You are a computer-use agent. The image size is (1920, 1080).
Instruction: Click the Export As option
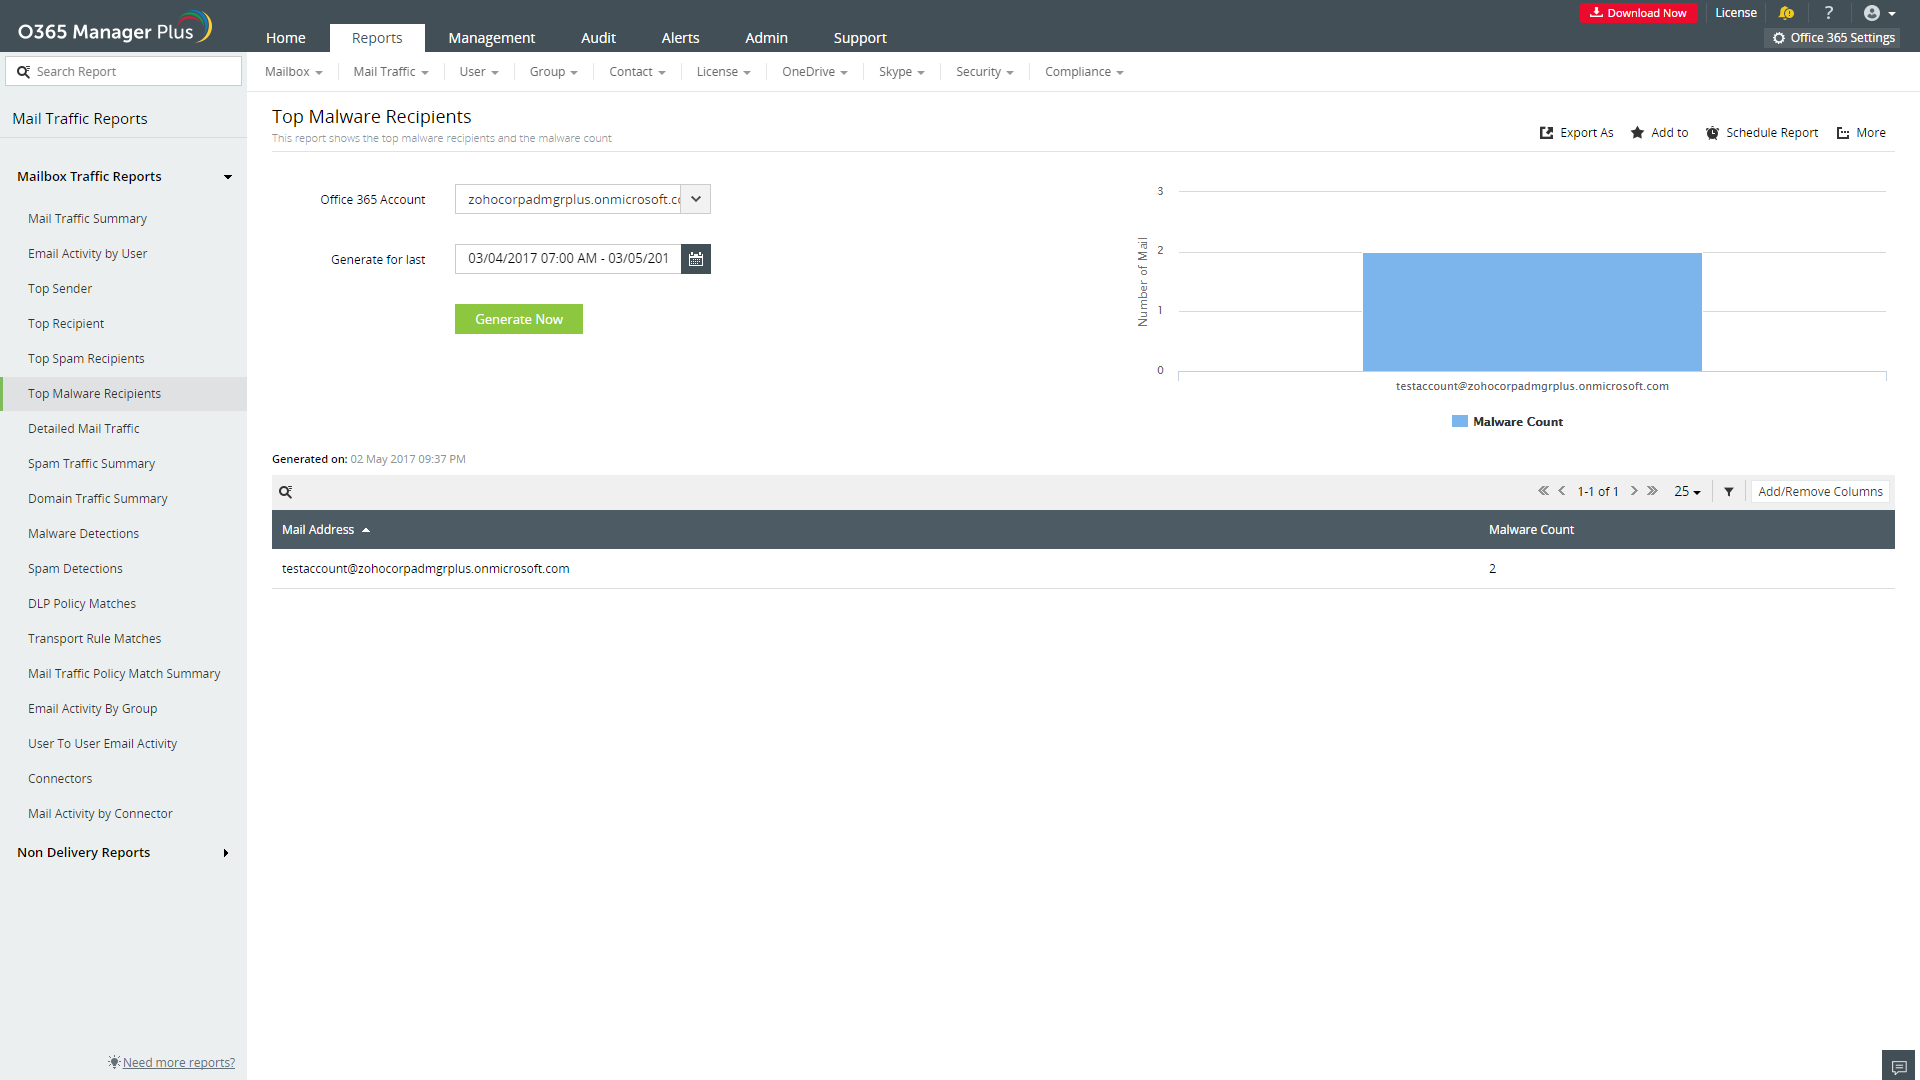tap(1577, 133)
